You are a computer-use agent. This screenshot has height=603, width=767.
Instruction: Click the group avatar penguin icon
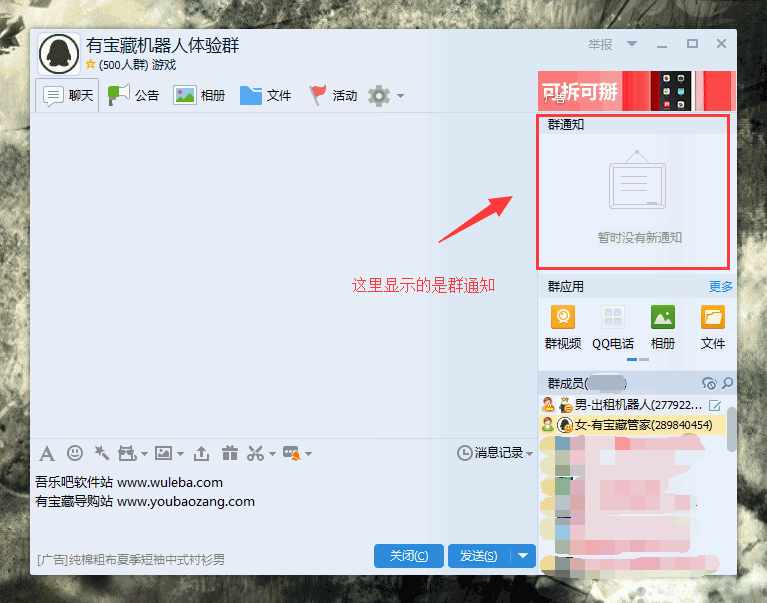click(59, 54)
